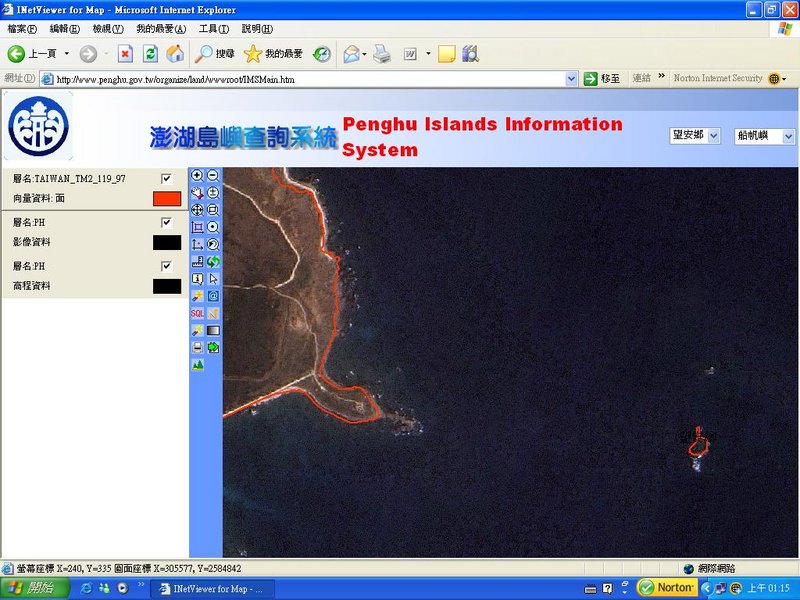800x600 pixels.
Task: Activate the pan hand tool
Action: 197,192
